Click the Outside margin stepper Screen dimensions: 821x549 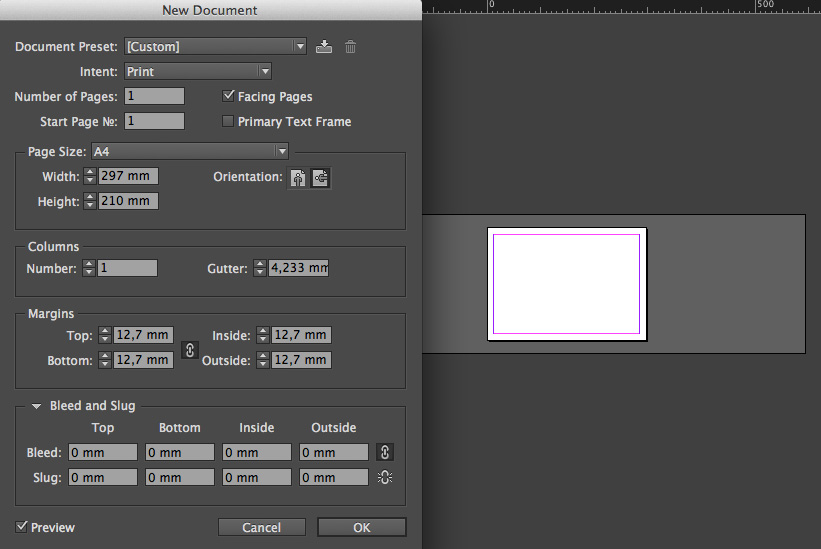[263, 360]
